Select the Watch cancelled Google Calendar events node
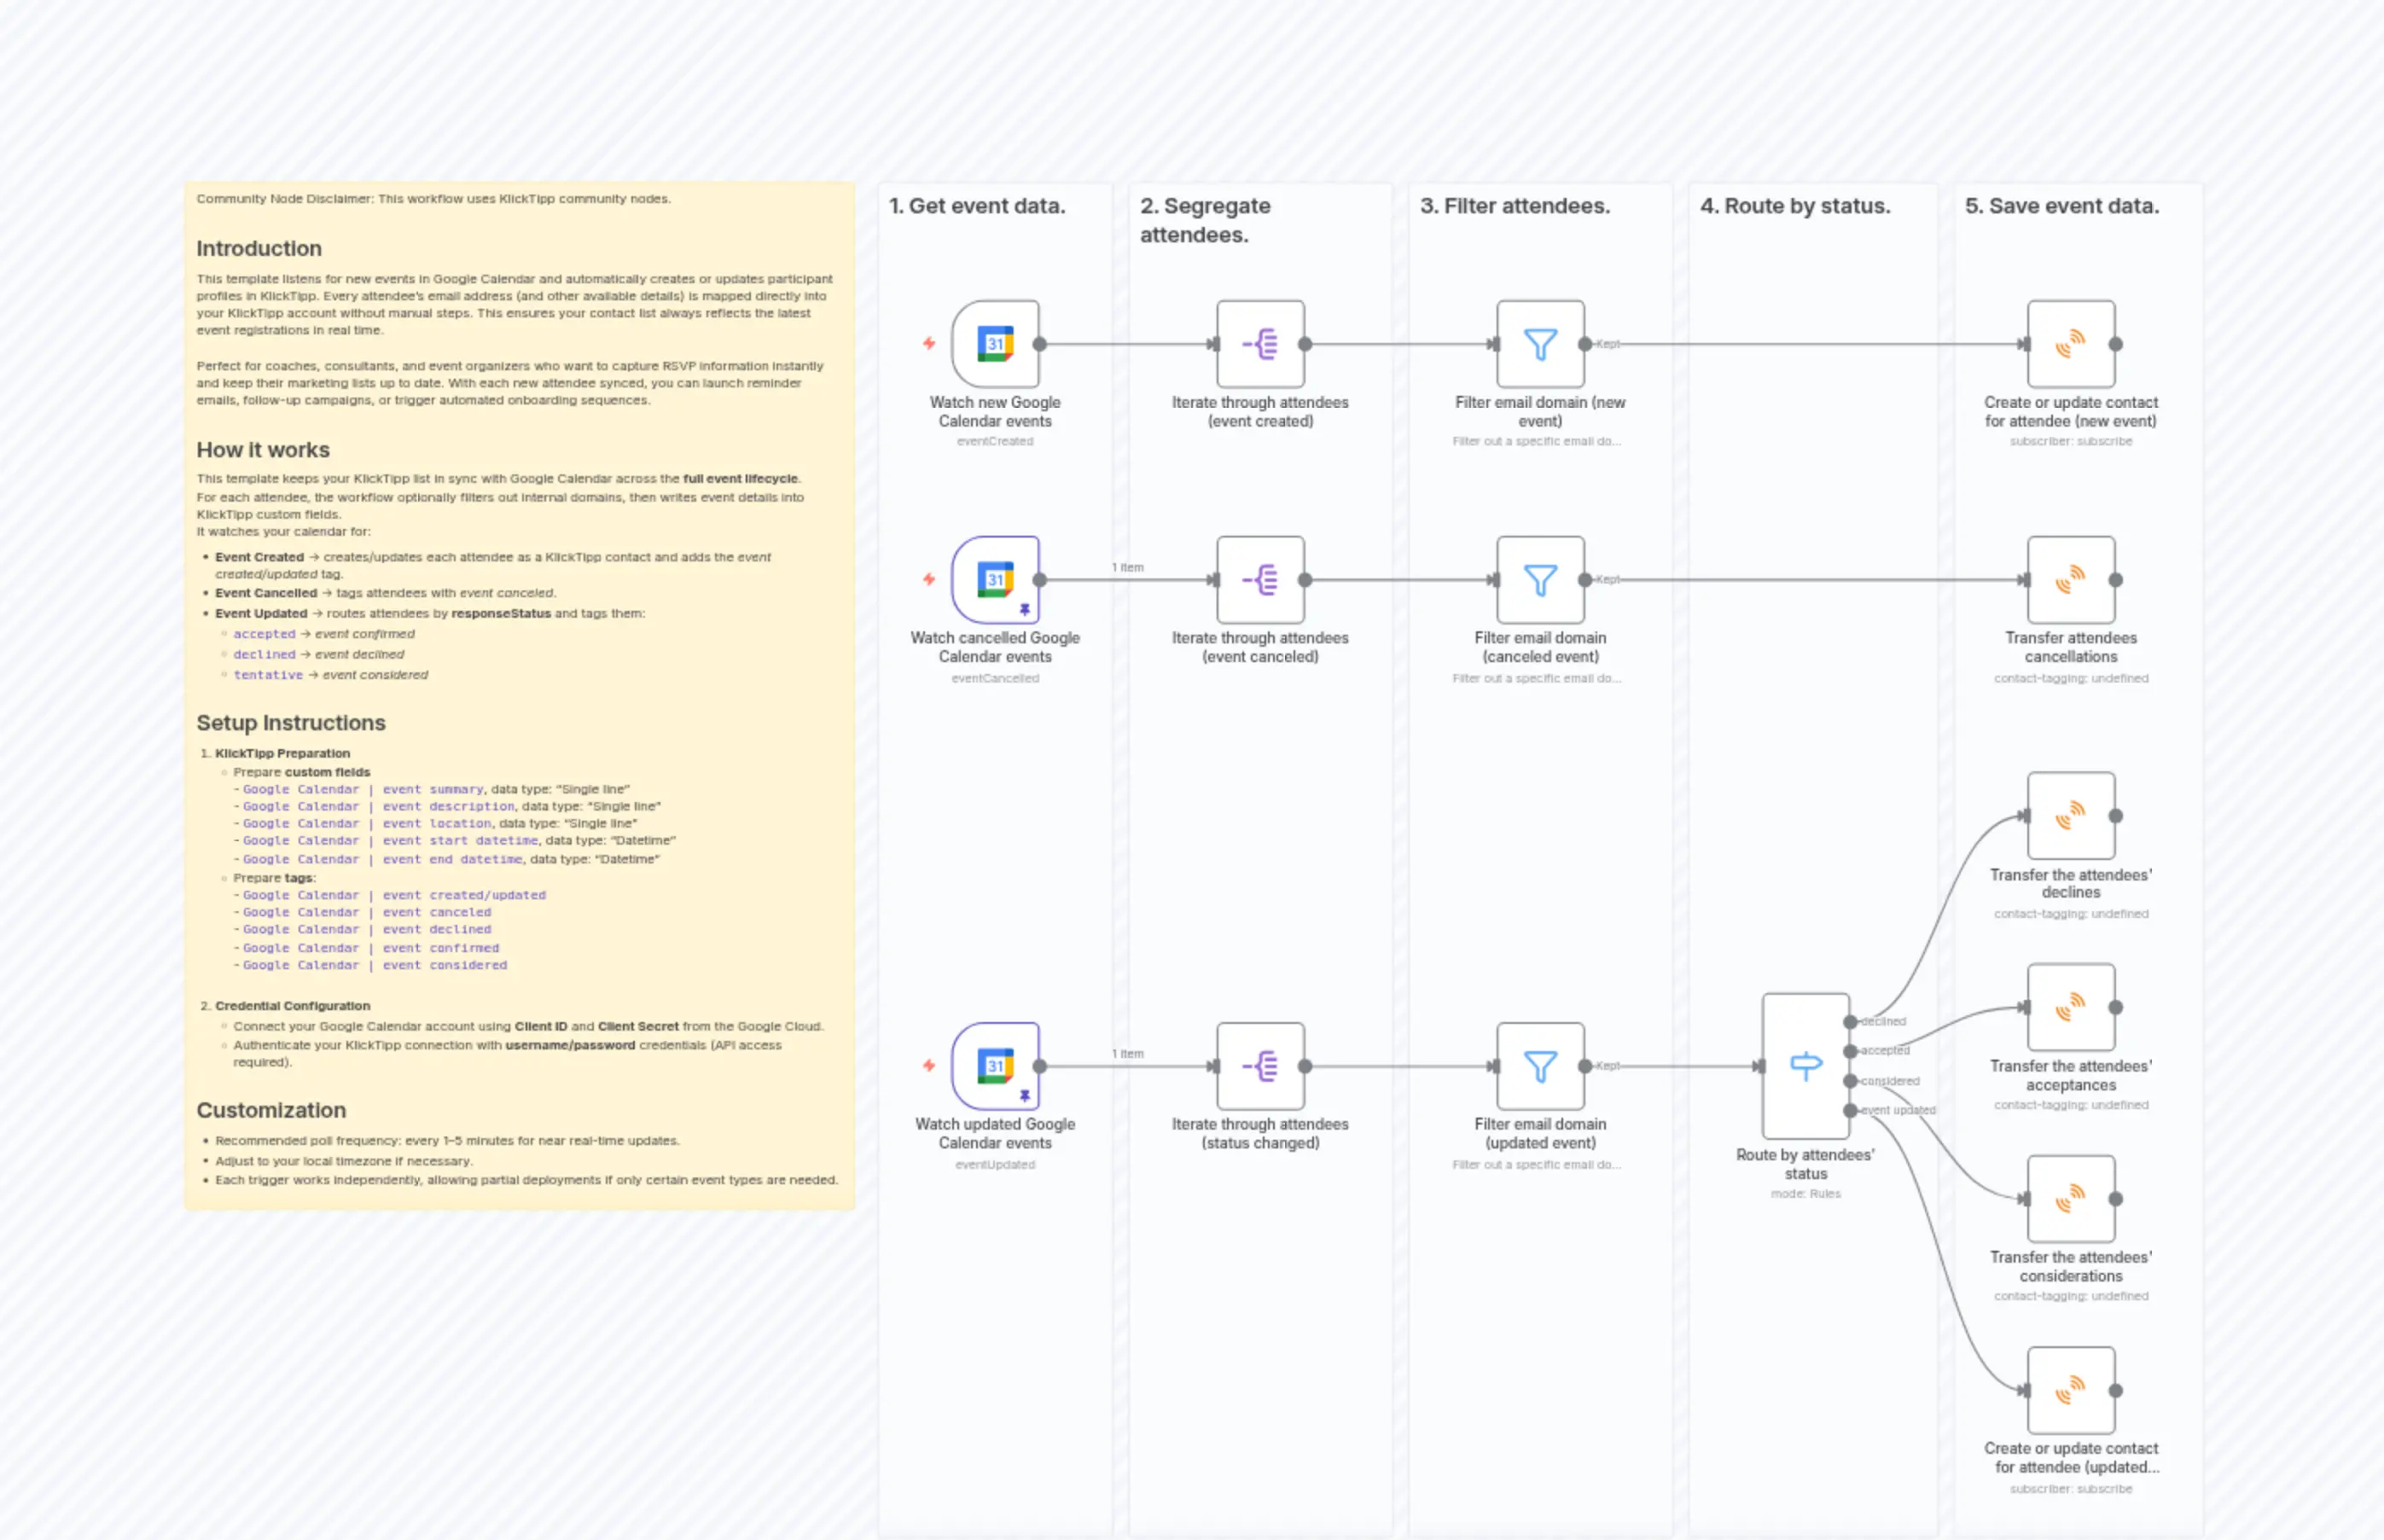Screen dimensions: 2384x1540 (995, 580)
